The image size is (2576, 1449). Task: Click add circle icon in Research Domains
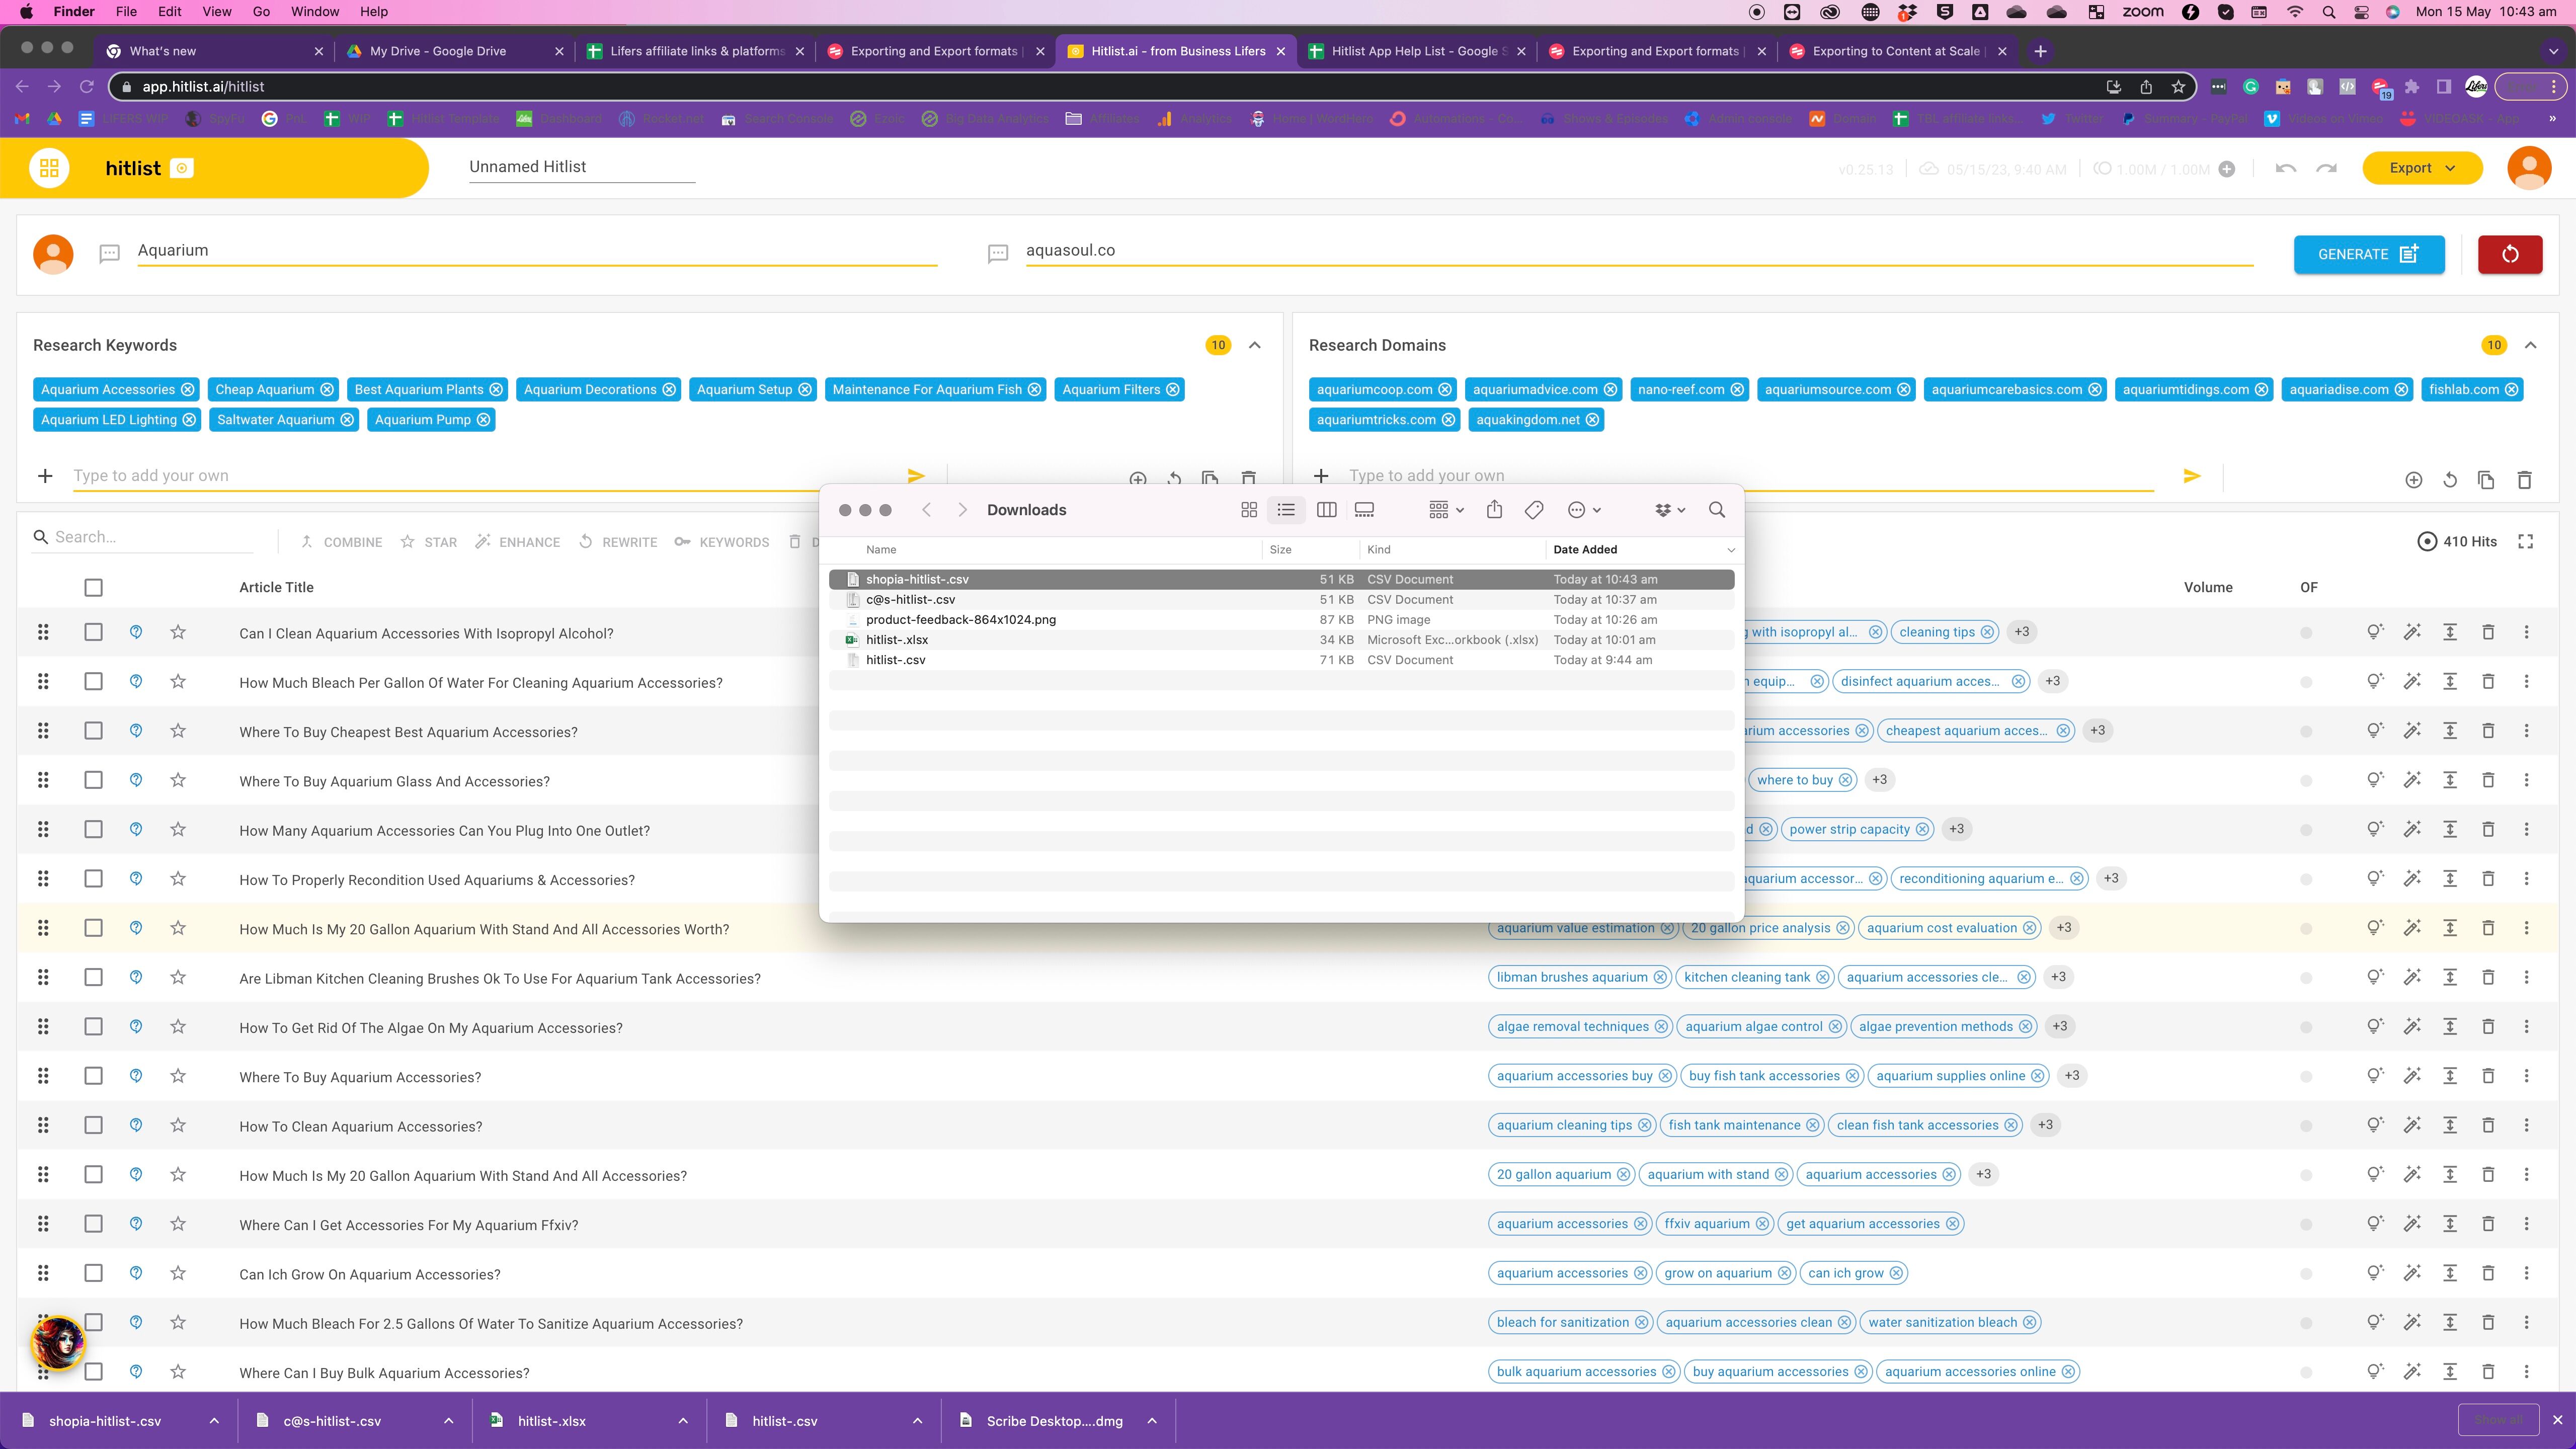(x=2413, y=480)
